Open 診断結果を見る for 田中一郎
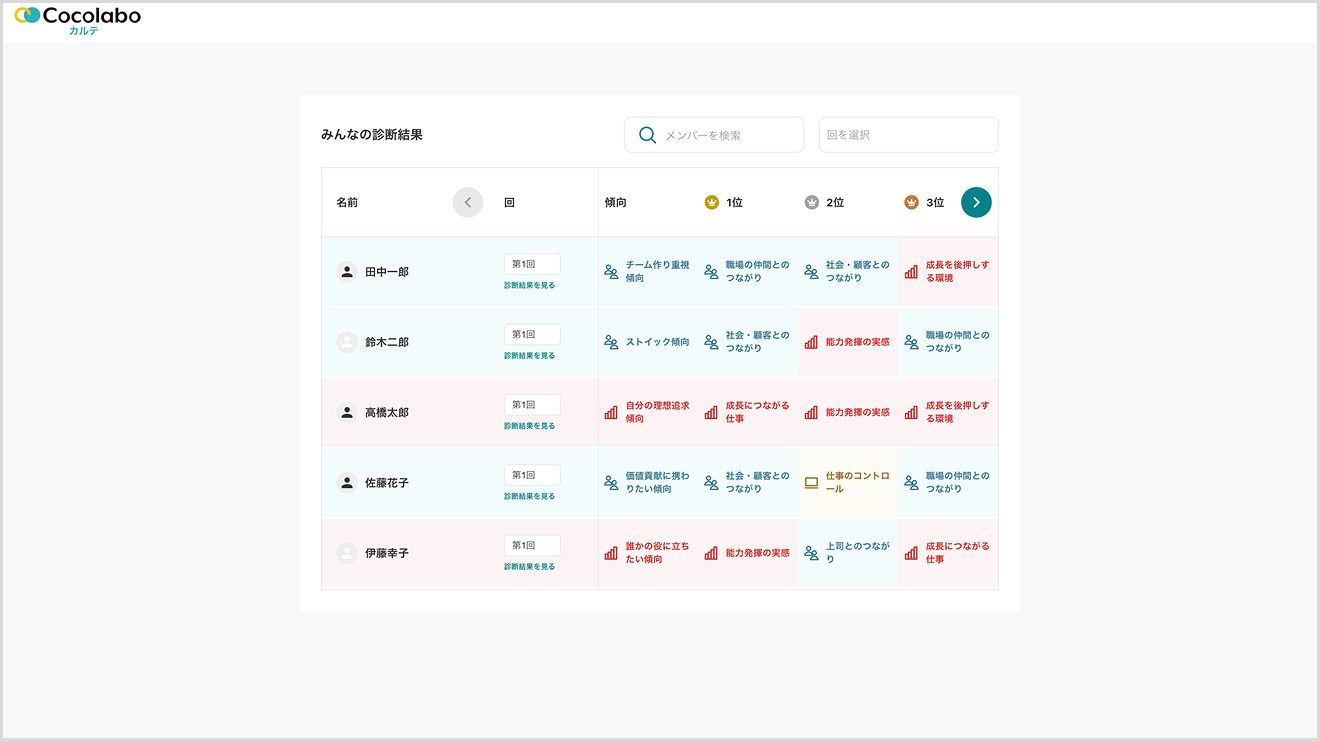 tap(531, 284)
